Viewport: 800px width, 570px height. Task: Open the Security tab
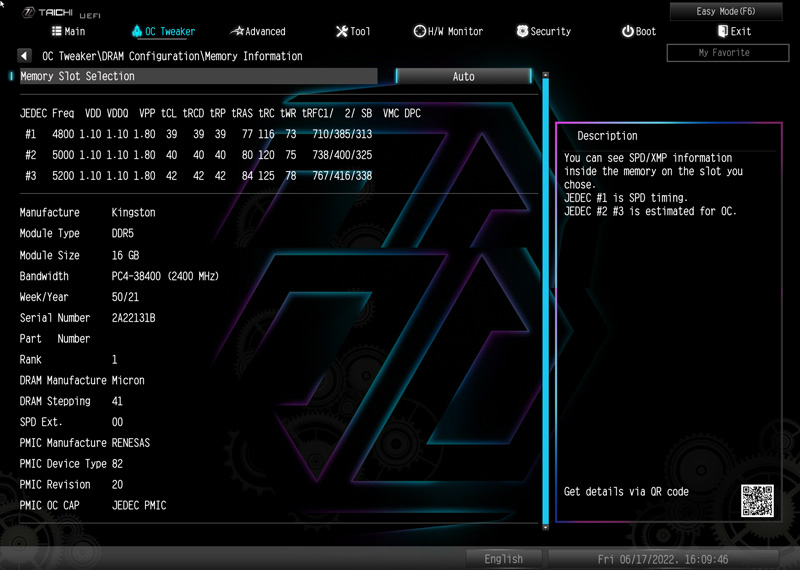point(543,31)
